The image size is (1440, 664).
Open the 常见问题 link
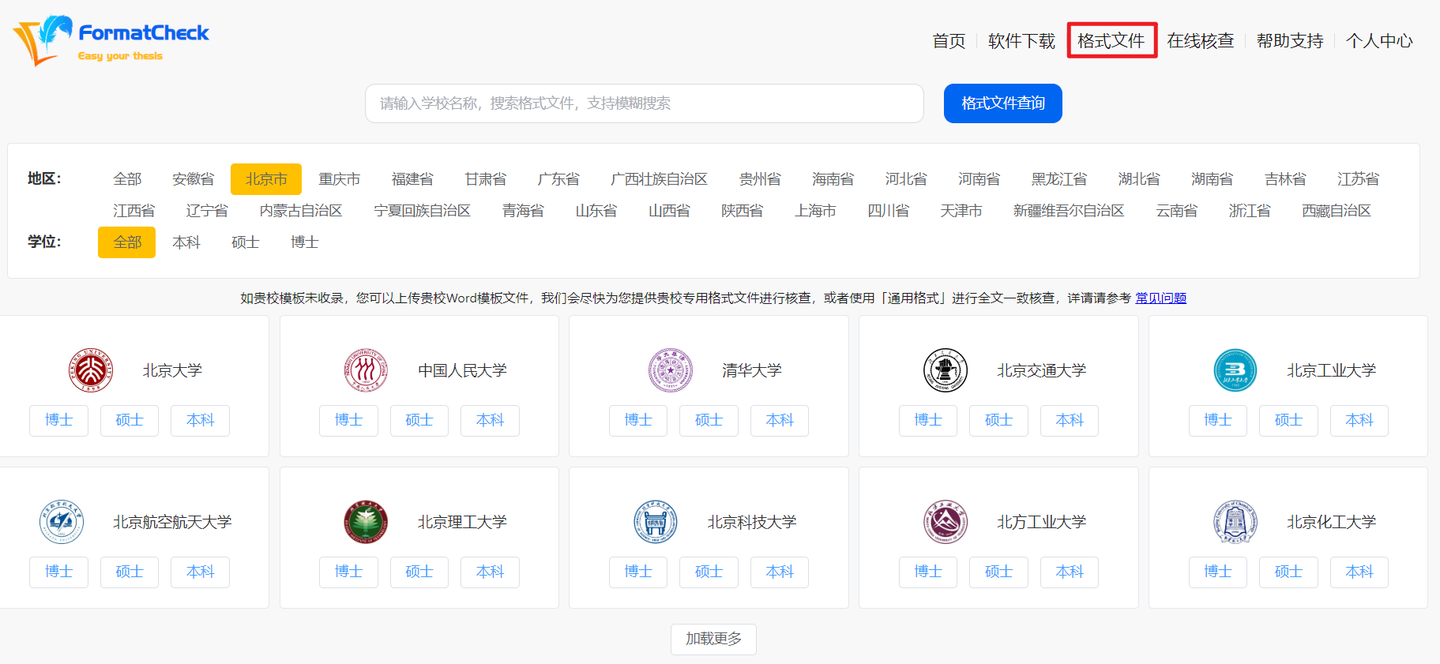[1161, 298]
